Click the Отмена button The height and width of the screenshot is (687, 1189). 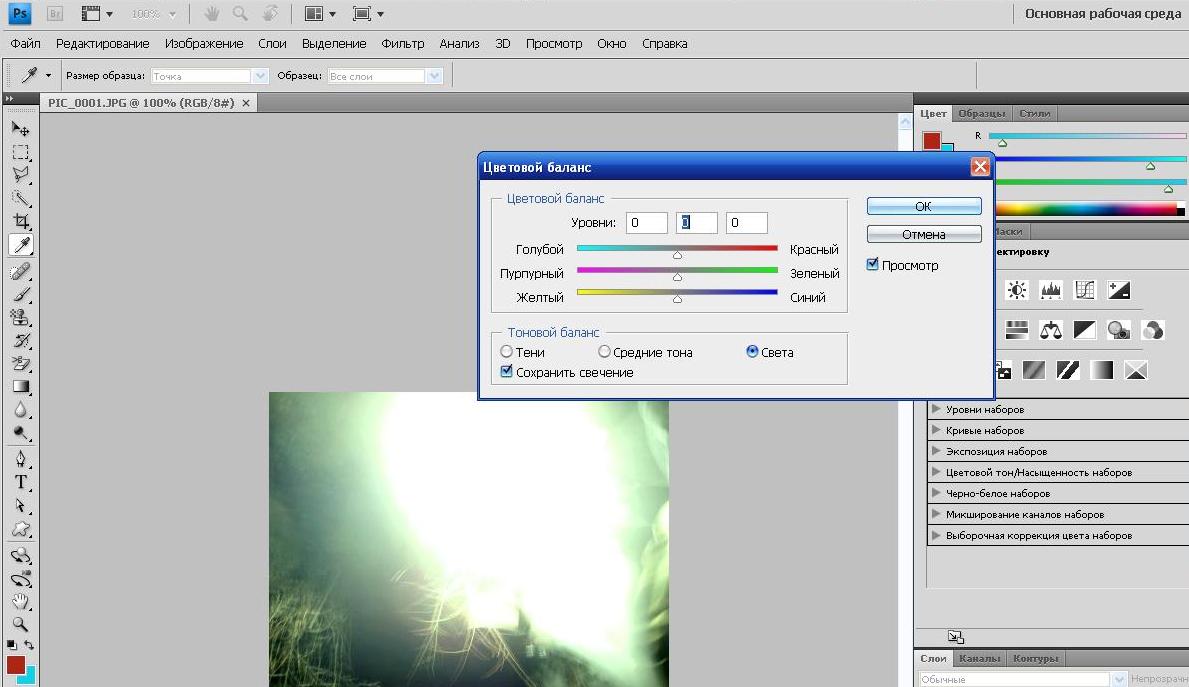(x=923, y=234)
